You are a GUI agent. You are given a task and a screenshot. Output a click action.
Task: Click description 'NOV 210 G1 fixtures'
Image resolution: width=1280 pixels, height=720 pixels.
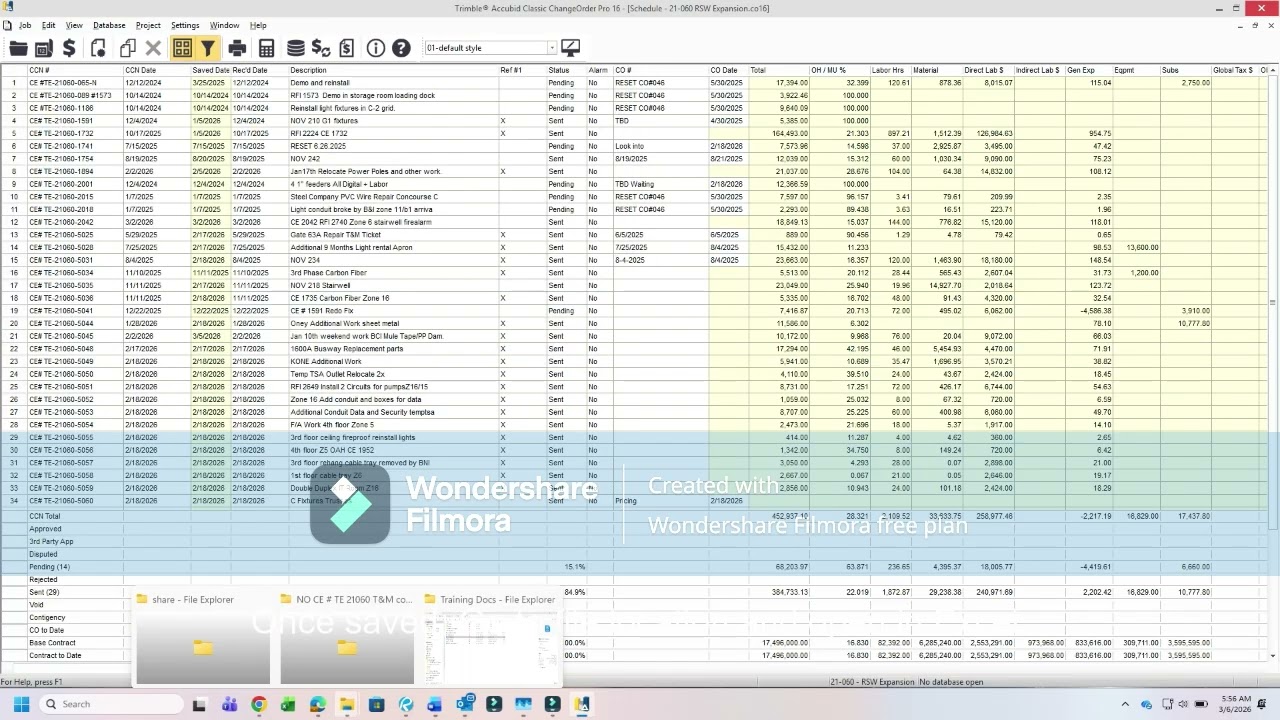(x=324, y=121)
